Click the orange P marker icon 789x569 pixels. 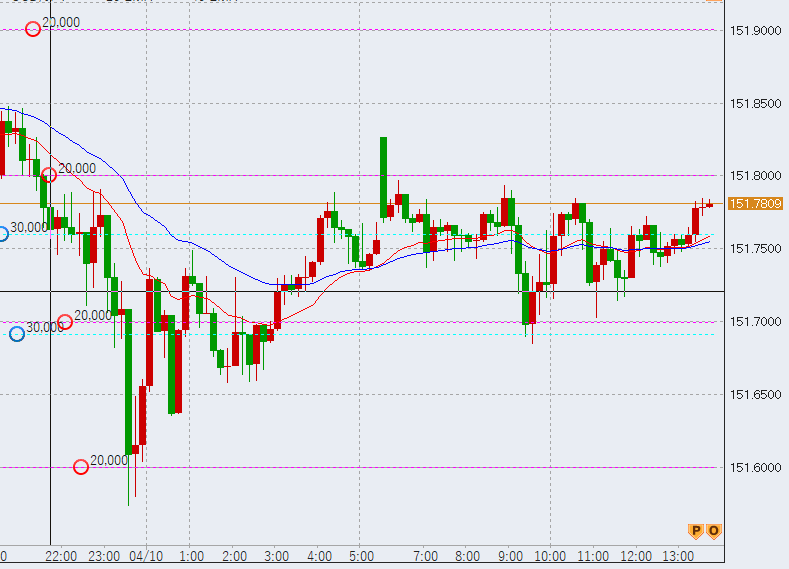tap(695, 530)
